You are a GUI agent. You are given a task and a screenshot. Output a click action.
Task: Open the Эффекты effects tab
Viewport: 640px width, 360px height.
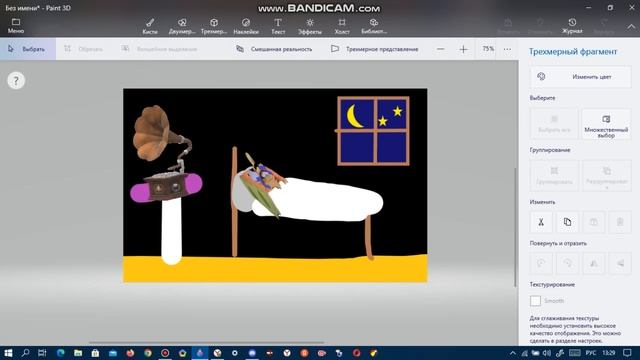[310, 26]
